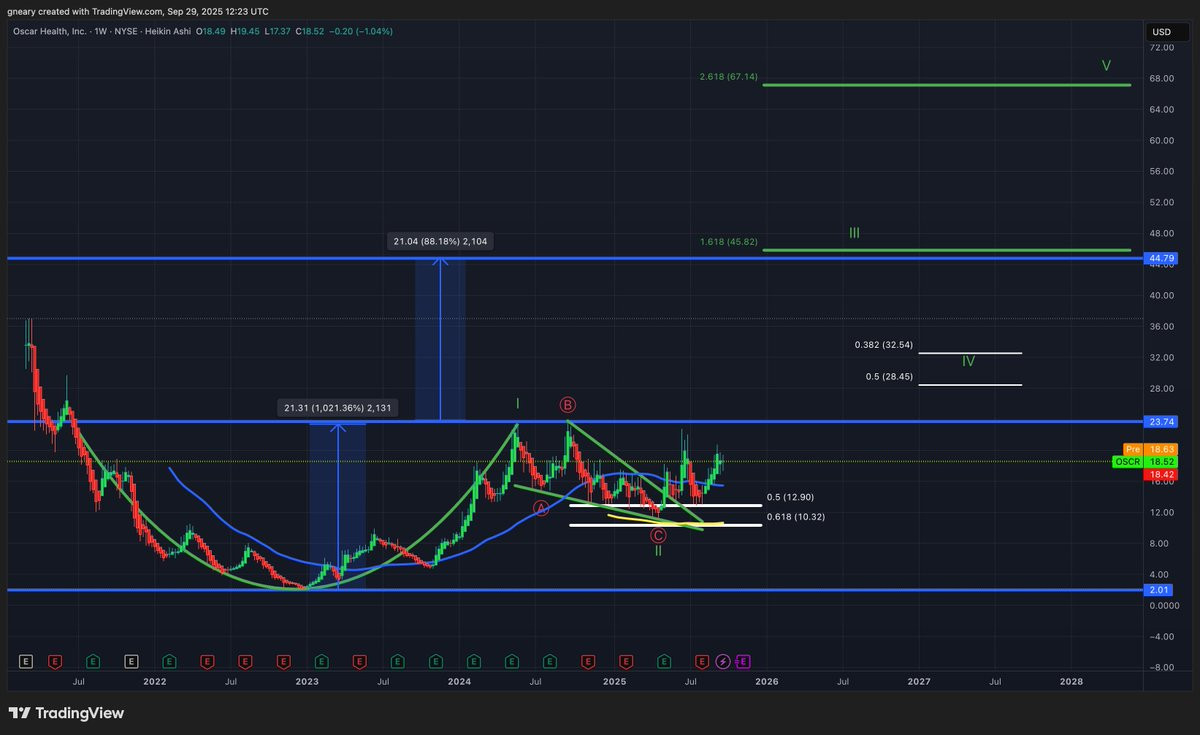Select the green wave I label

[x=517, y=403]
